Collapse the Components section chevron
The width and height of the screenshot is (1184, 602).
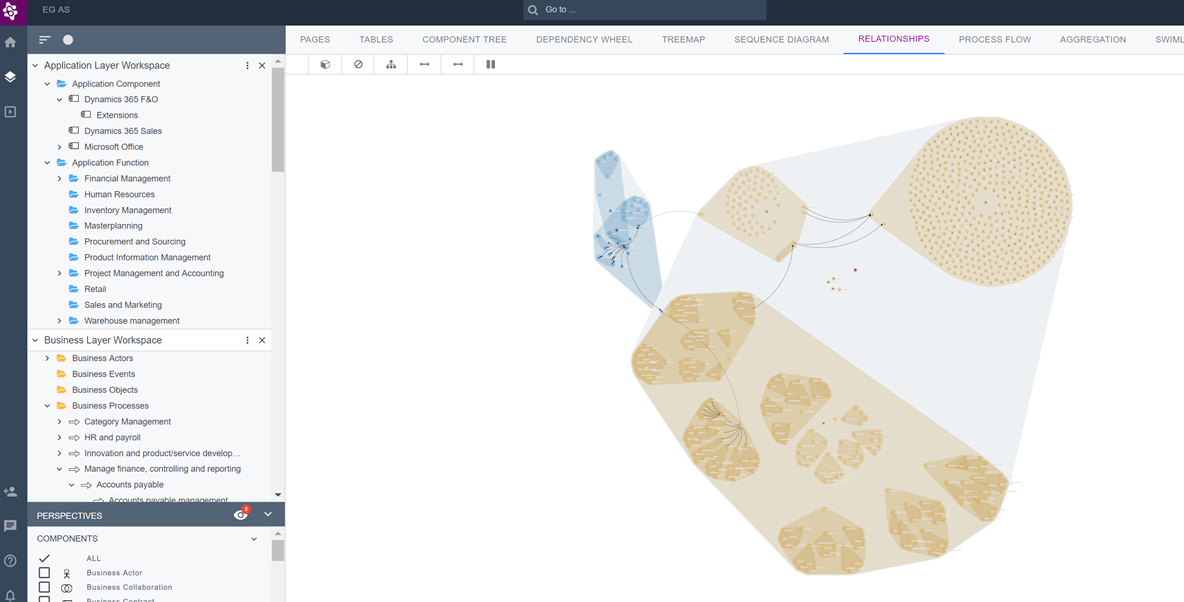(254, 539)
